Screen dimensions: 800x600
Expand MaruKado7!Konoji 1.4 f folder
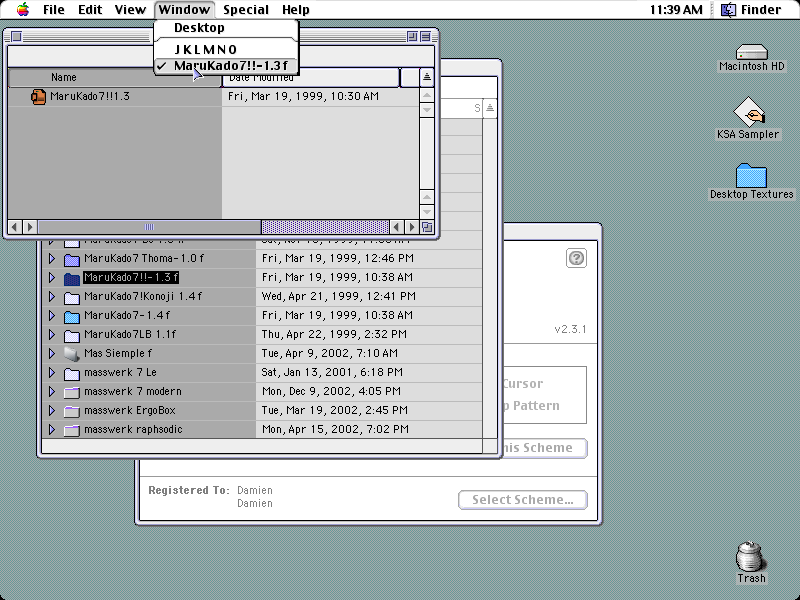[52, 296]
